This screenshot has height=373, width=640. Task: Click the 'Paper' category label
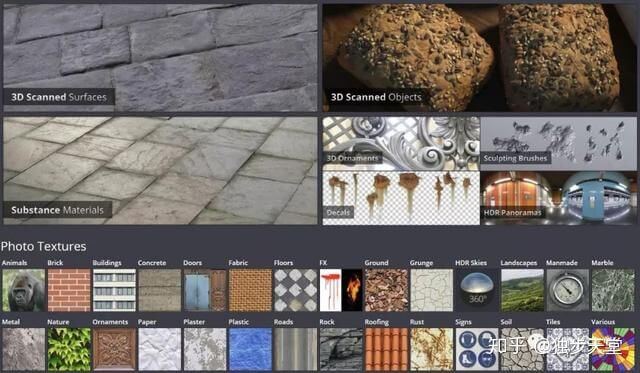point(147,322)
